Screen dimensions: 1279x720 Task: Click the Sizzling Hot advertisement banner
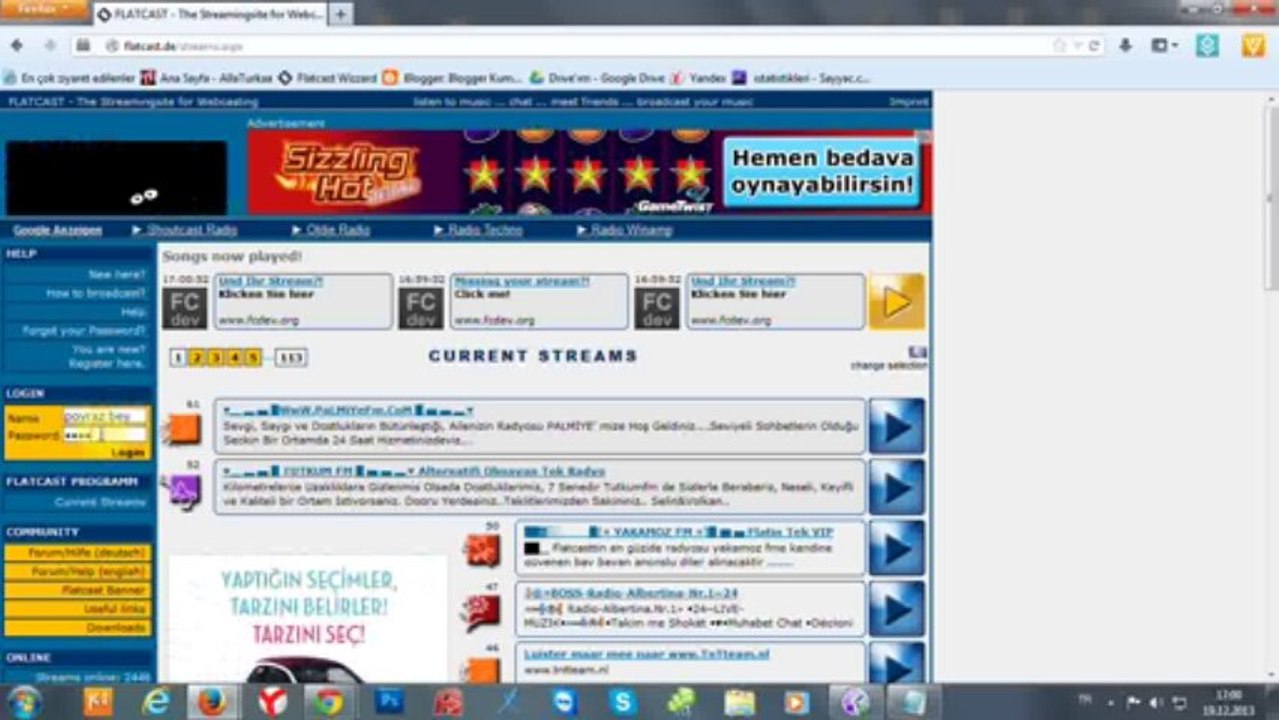point(589,172)
